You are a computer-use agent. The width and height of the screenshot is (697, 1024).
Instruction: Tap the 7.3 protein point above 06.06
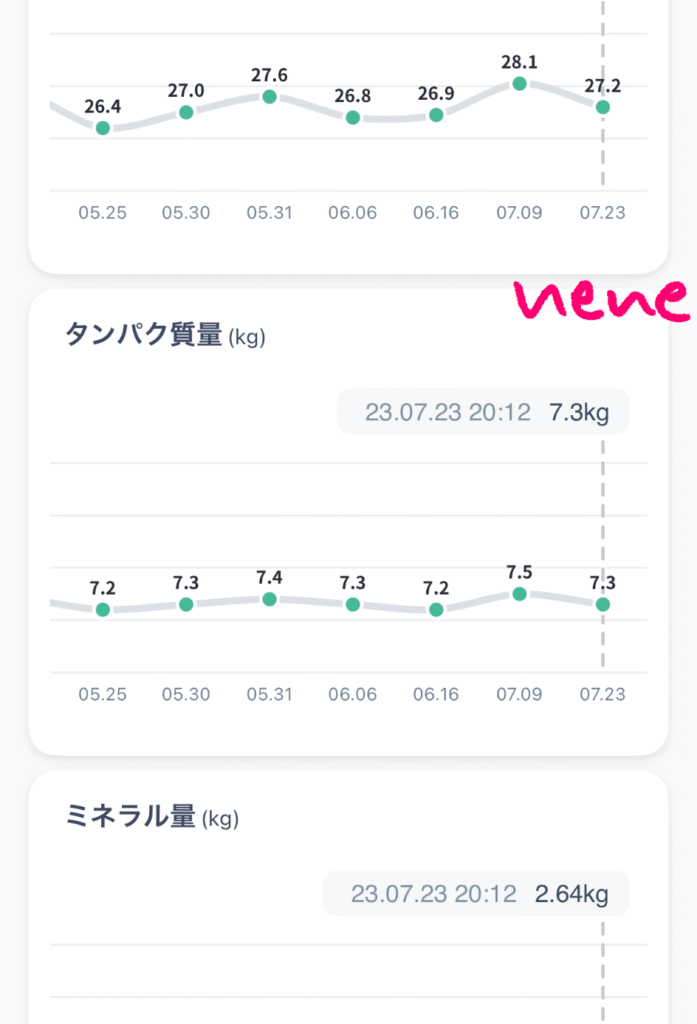click(352, 604)
